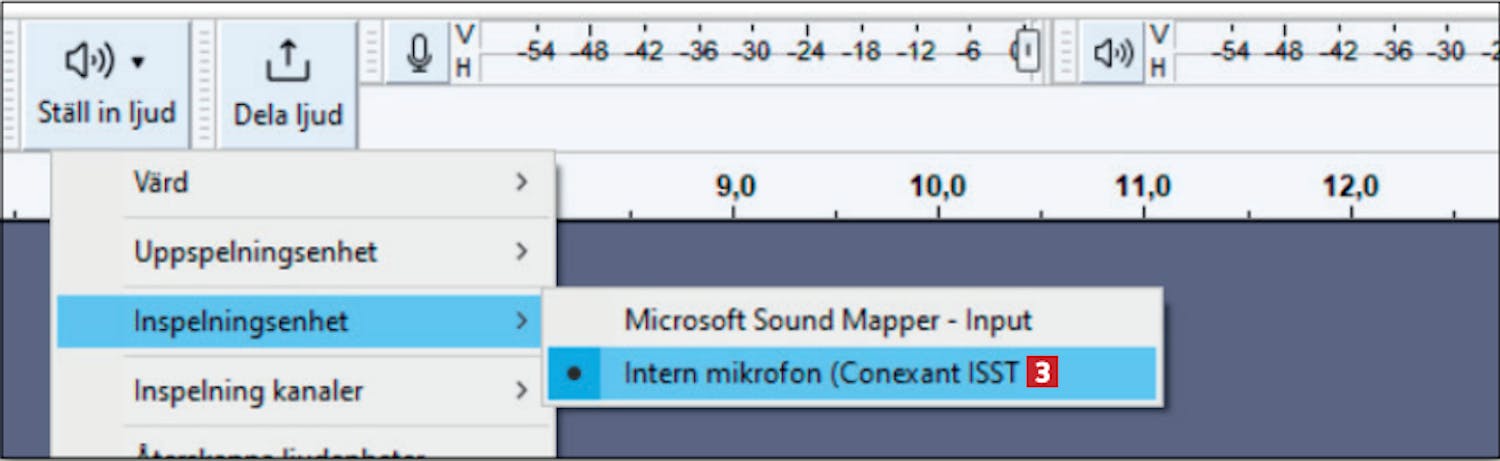Viewport: 1500px width, 461px height.
Task: Click grip handle before playback meter toolbar
Action: 1066,53
